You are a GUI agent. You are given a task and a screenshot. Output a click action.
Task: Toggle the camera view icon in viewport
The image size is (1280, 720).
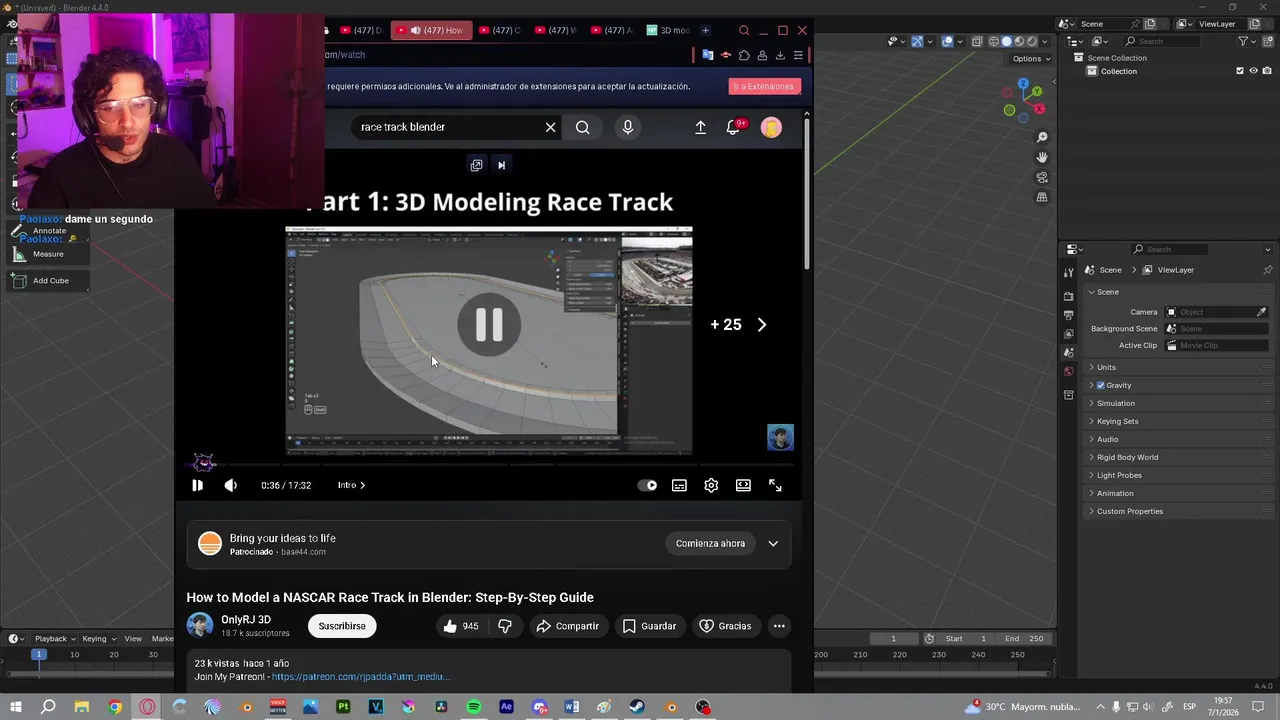click(x=1042, y=177)
